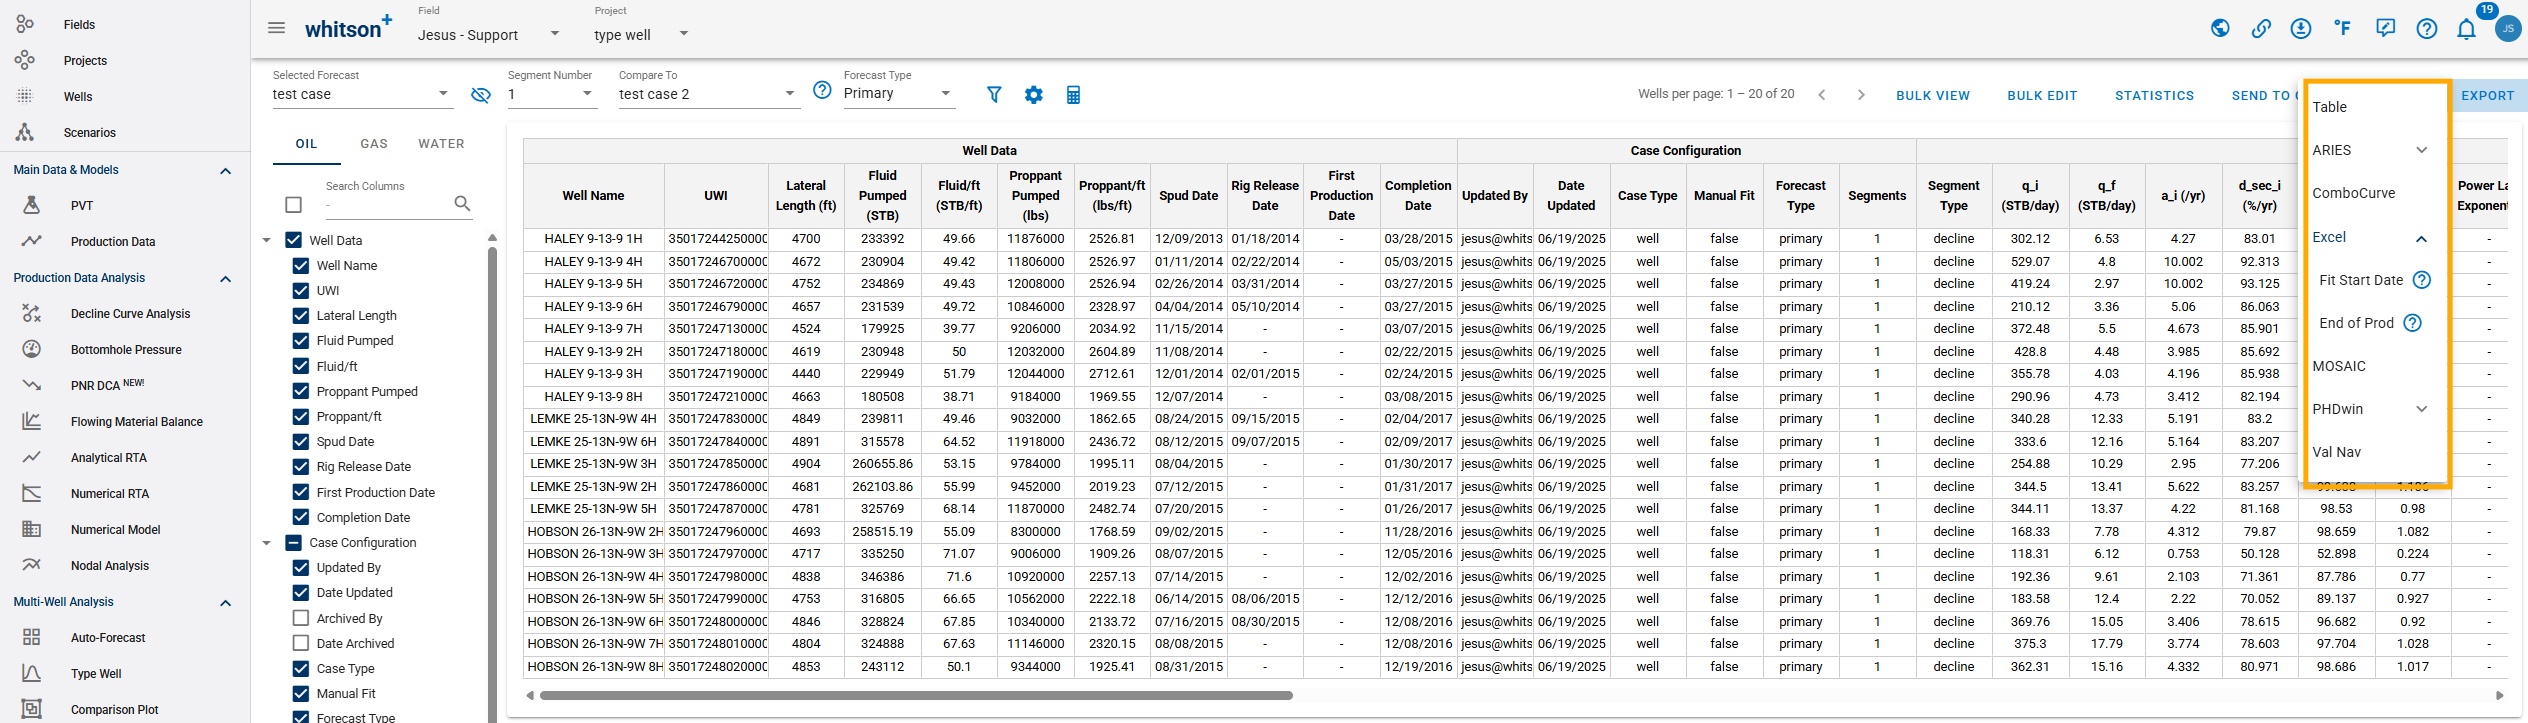
Task: Open Bottomhole Pressure in sidebar
Action: click(126, 349)
